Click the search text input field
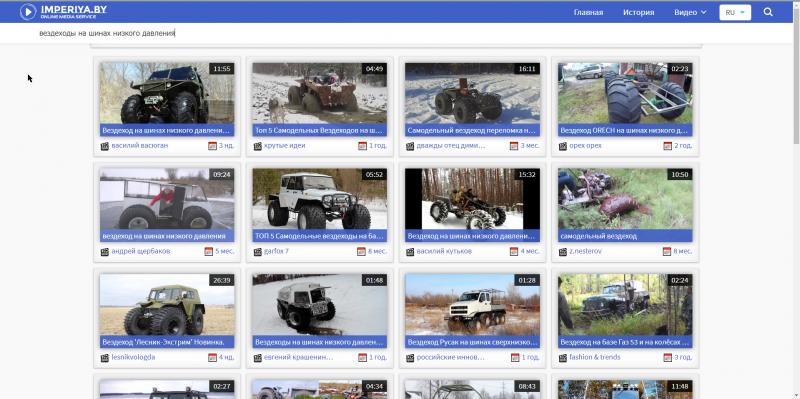Screen dimensions: 800x399 point(357,33)
